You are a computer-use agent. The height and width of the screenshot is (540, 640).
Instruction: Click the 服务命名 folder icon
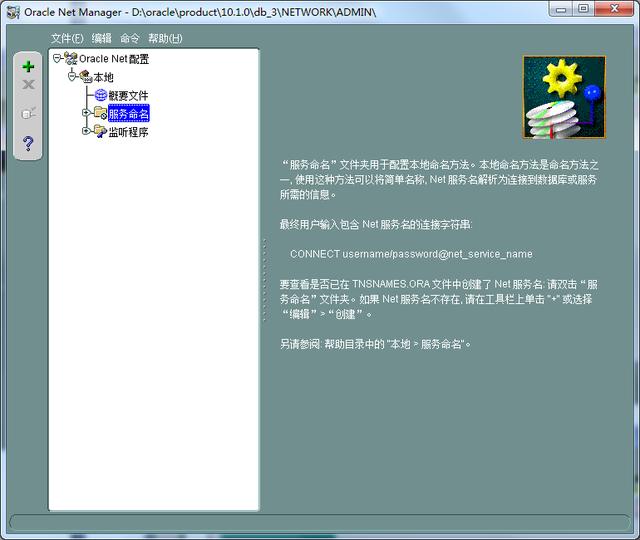click(x=100, y=113)
